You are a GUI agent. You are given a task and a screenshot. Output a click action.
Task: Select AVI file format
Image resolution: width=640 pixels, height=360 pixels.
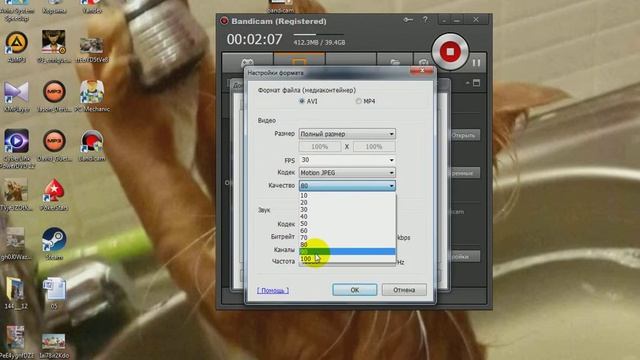point(308,101)
